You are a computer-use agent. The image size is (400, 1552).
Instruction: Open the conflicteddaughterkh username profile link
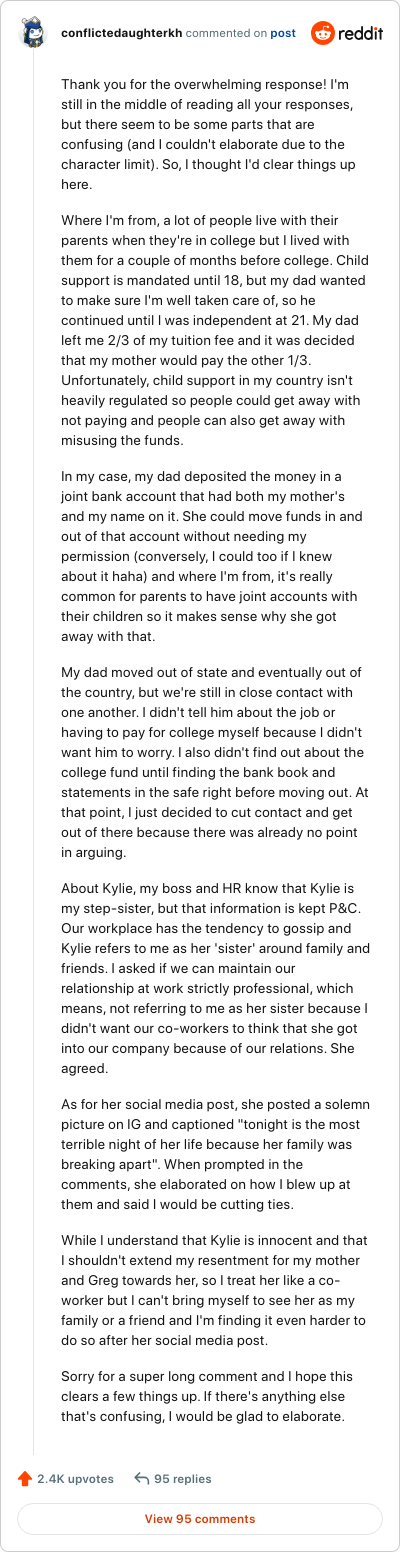119,33
